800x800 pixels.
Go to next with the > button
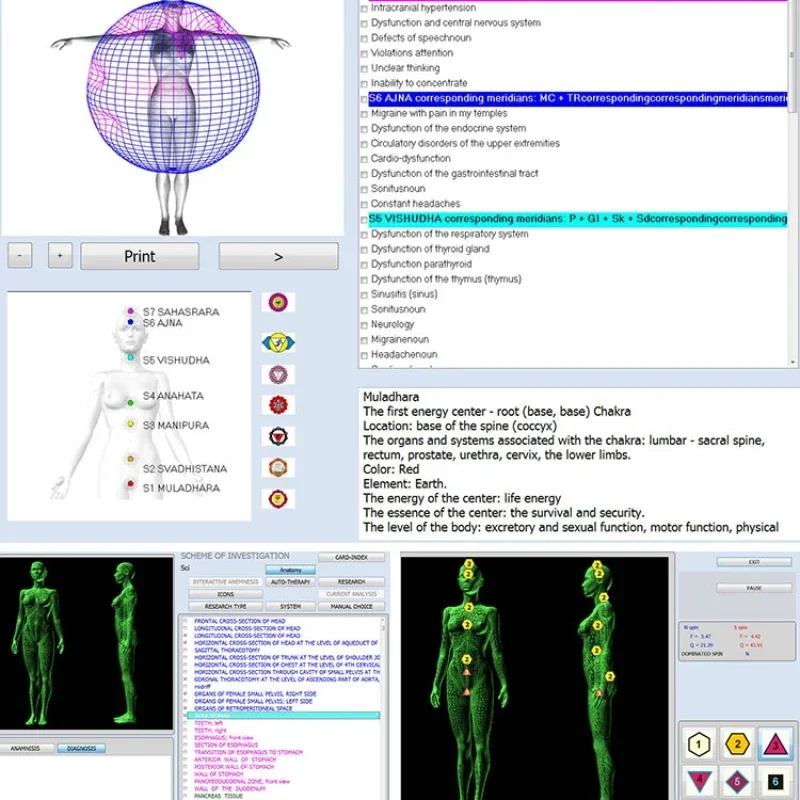(279, 256)
